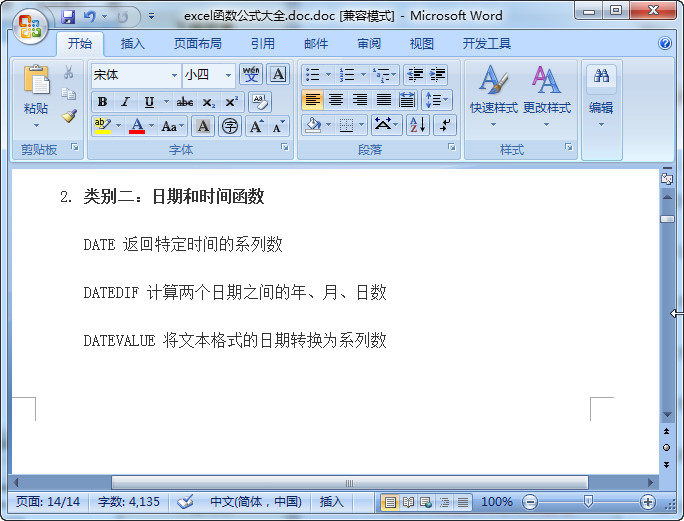Open Word help question mark

tap(665, 43)
